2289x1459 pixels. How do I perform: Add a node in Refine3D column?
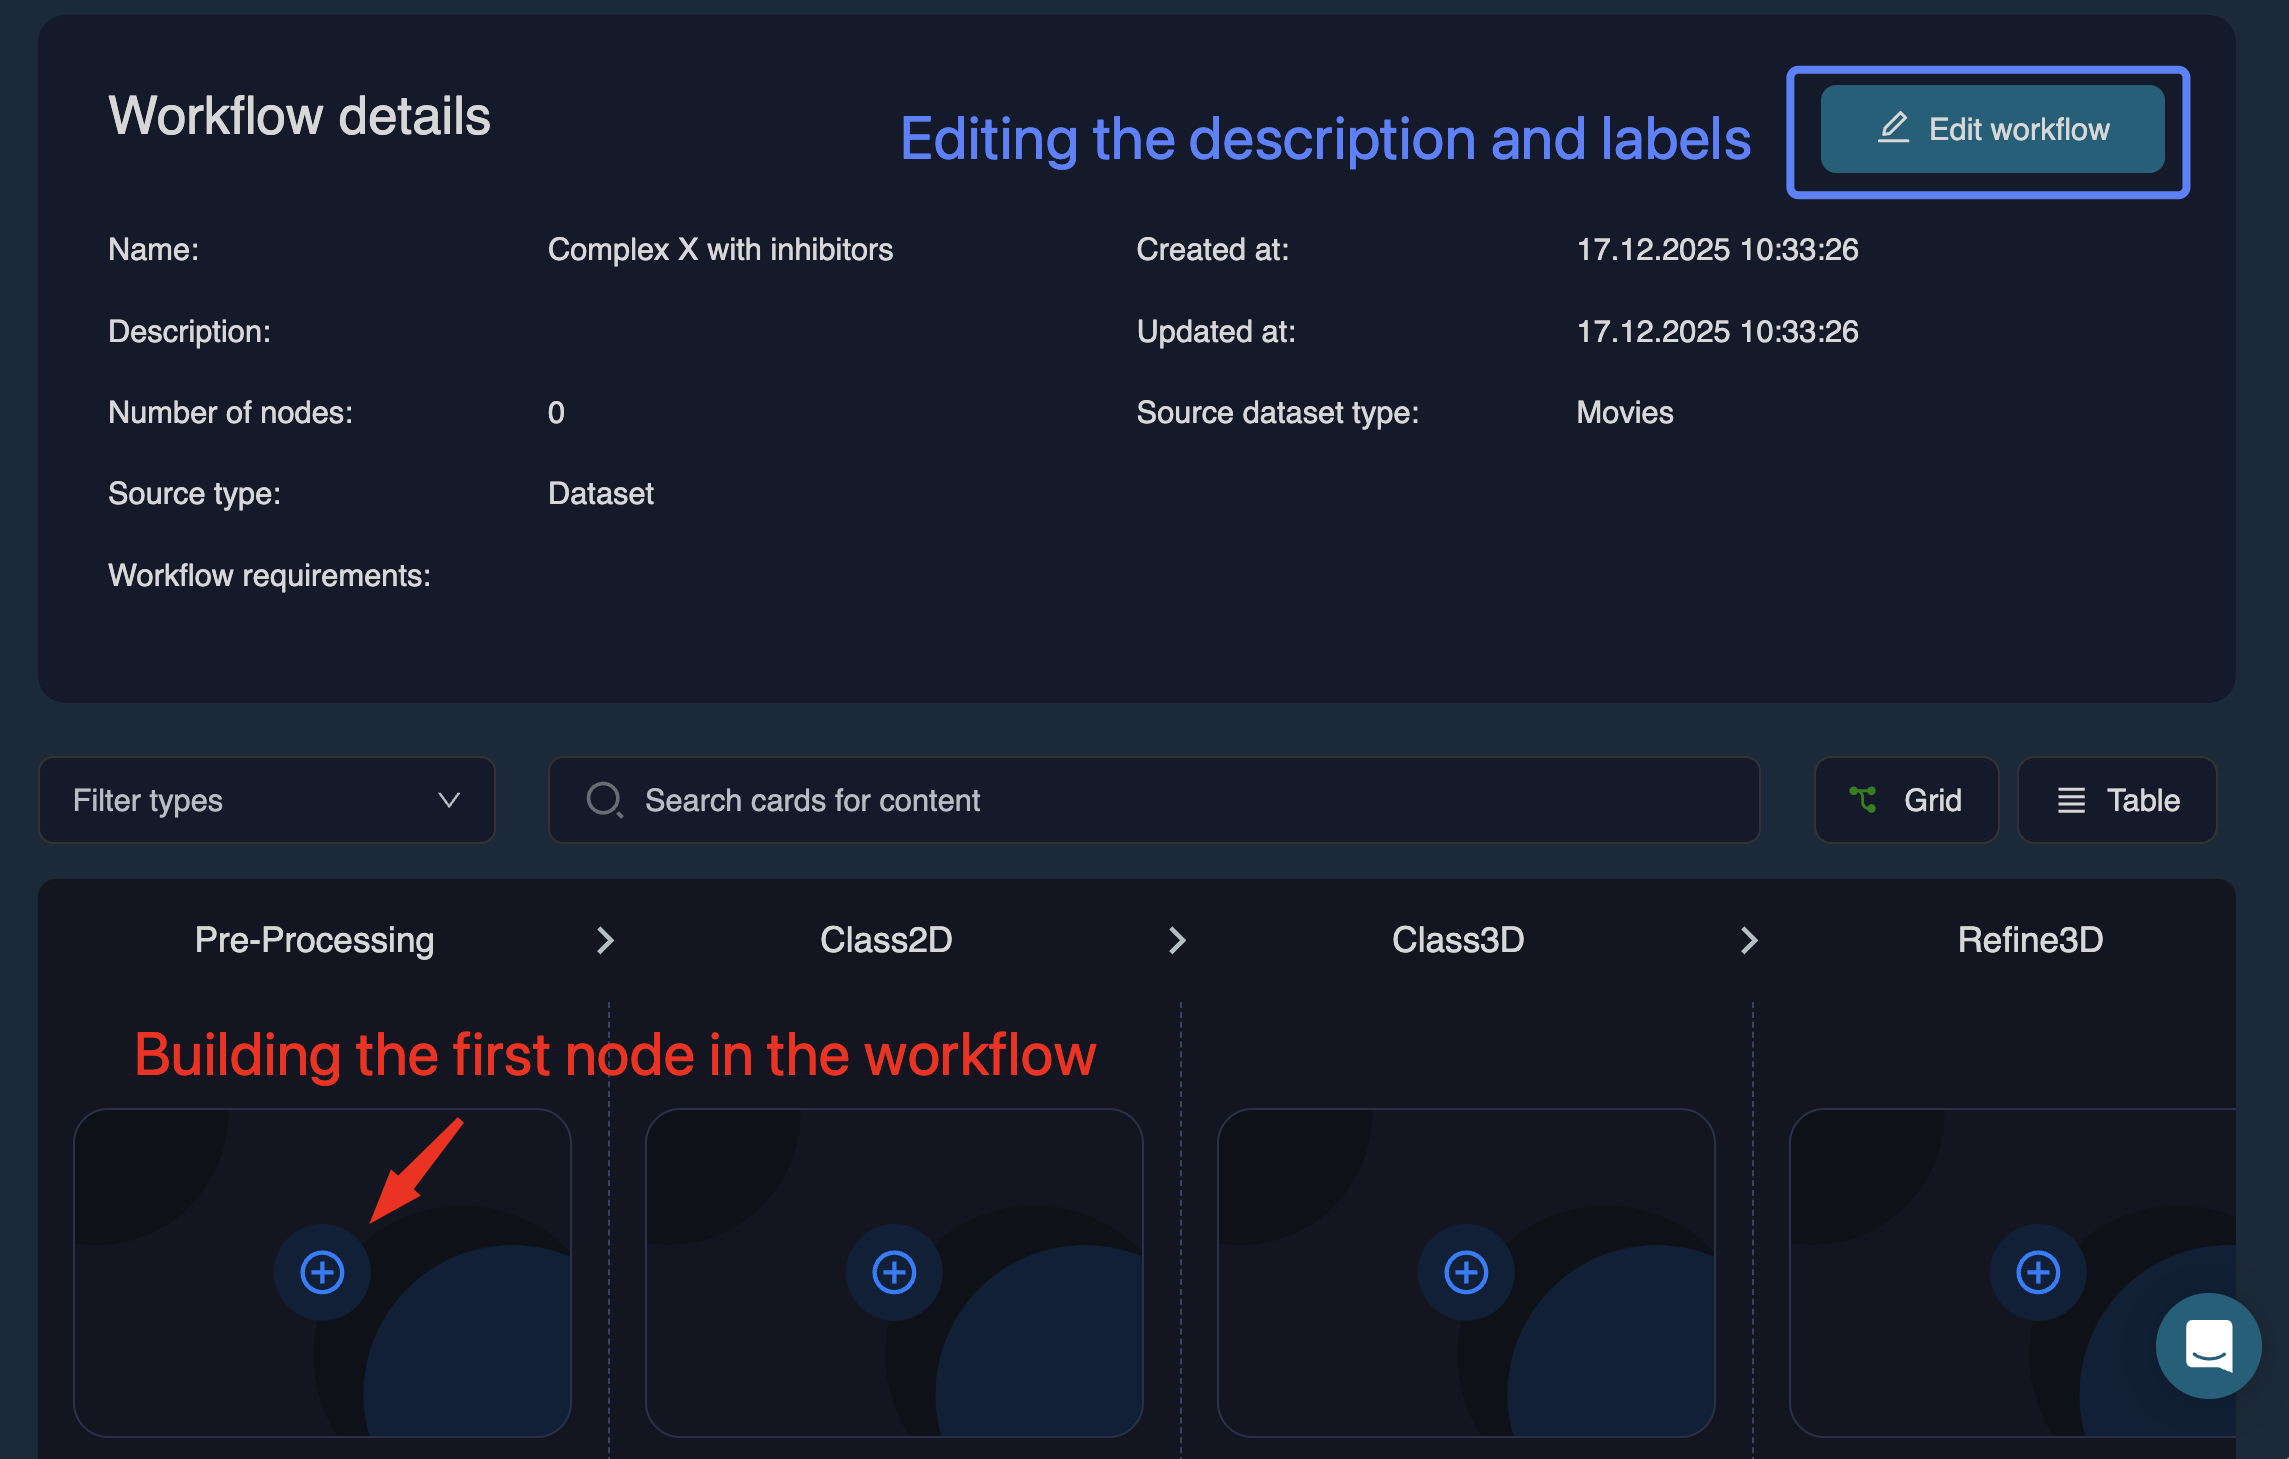click(x=2038, y=1272)
